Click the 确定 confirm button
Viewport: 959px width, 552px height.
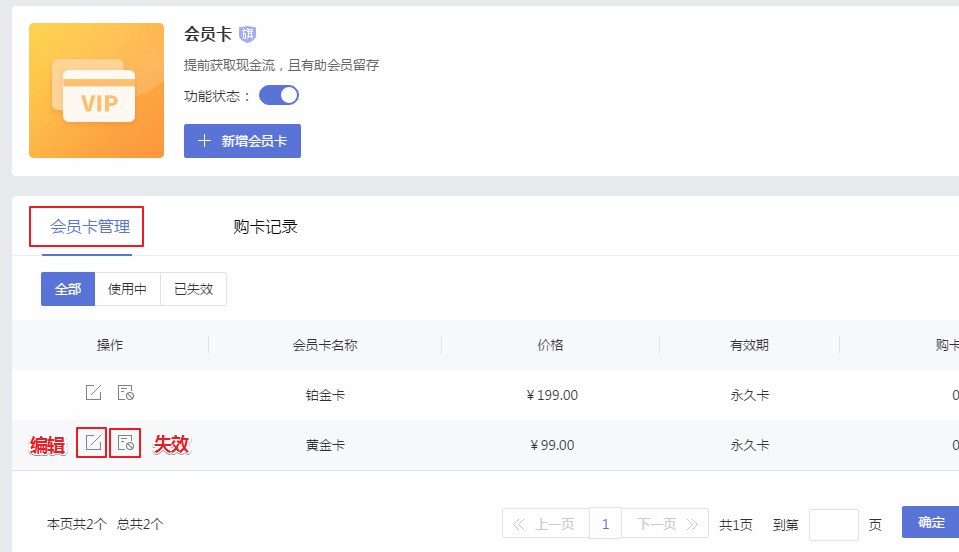coord(931,522)
